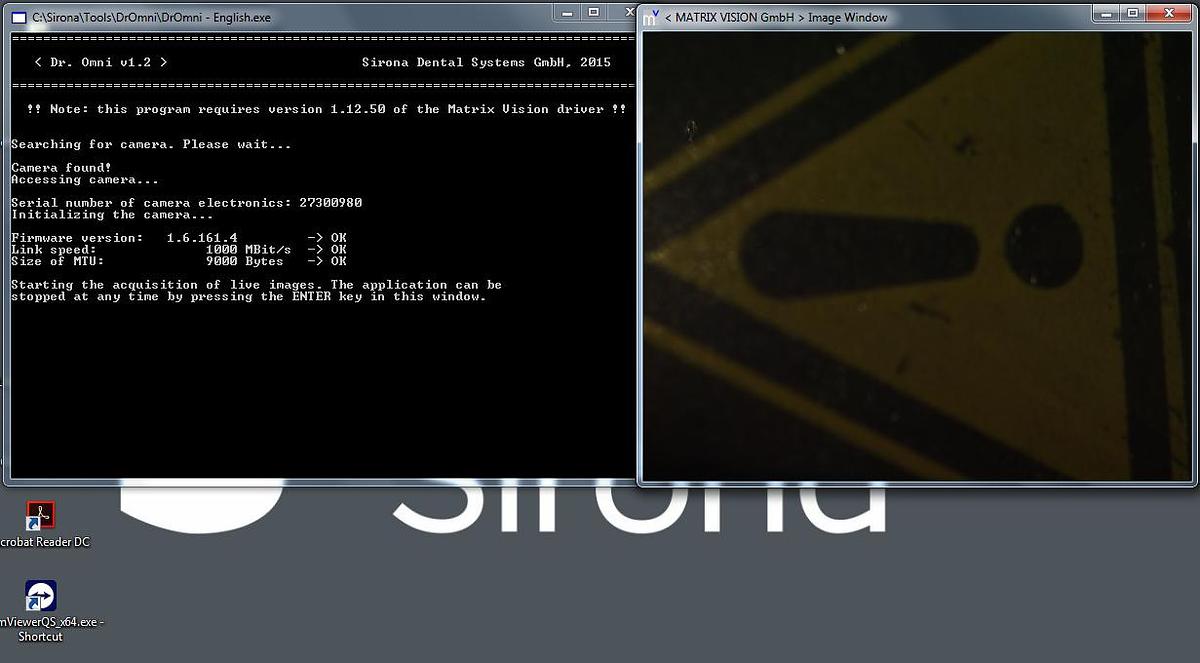This screenshot has width=1200, height=663.
Task: Click the Dr. Omni console window system icon
Action: pos(19,17)
